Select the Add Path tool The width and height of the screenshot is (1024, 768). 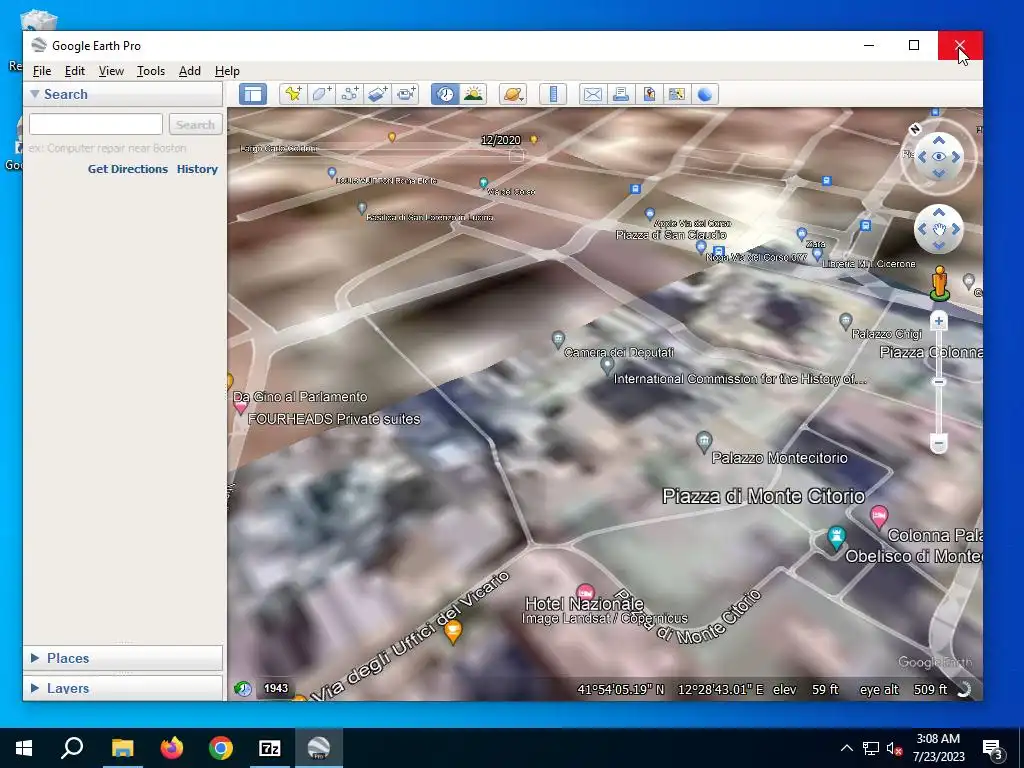(349, 94)
